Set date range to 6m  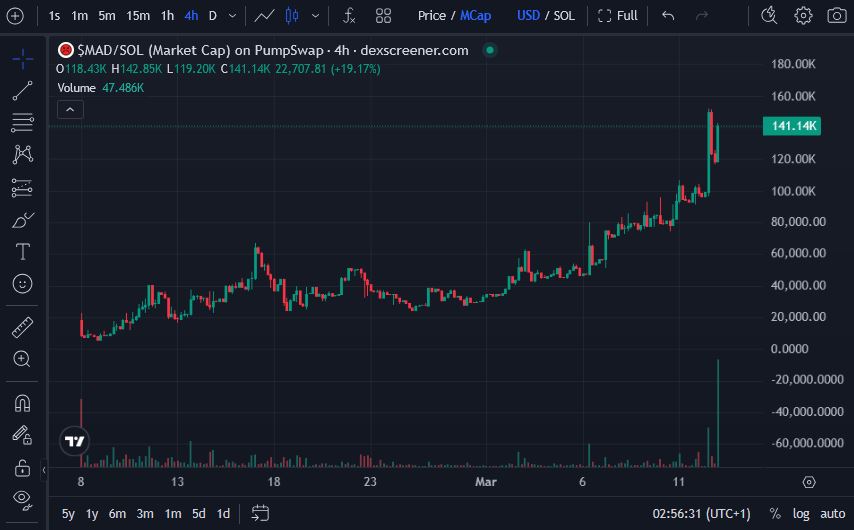117,514
